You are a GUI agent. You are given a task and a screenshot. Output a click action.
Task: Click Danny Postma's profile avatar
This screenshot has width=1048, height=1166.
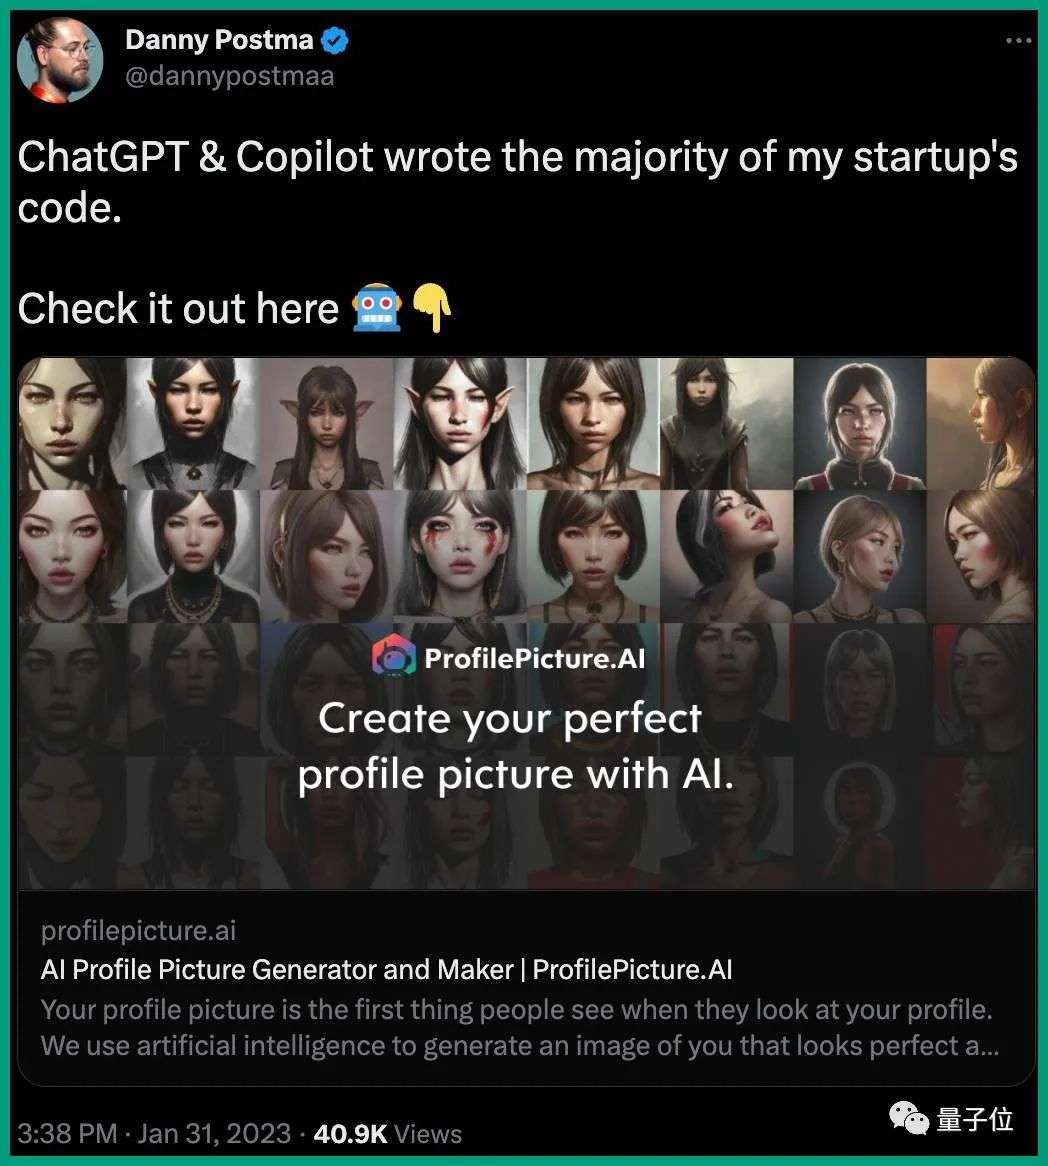[60, 59]
